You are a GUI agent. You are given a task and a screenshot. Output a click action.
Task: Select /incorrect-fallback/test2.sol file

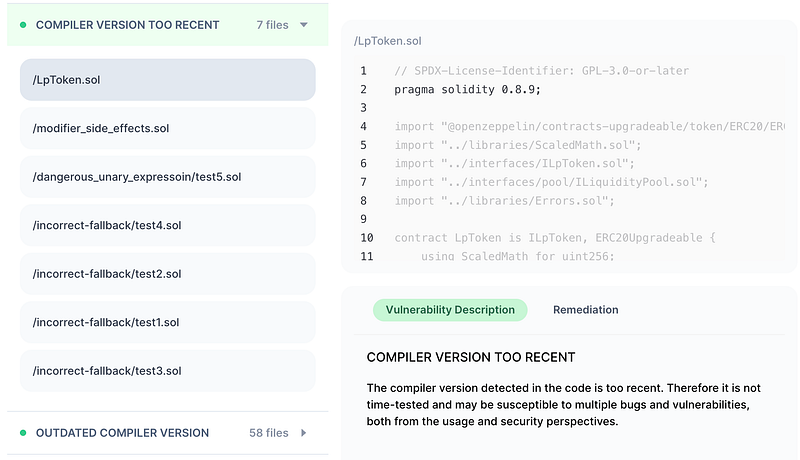(167, 274)
